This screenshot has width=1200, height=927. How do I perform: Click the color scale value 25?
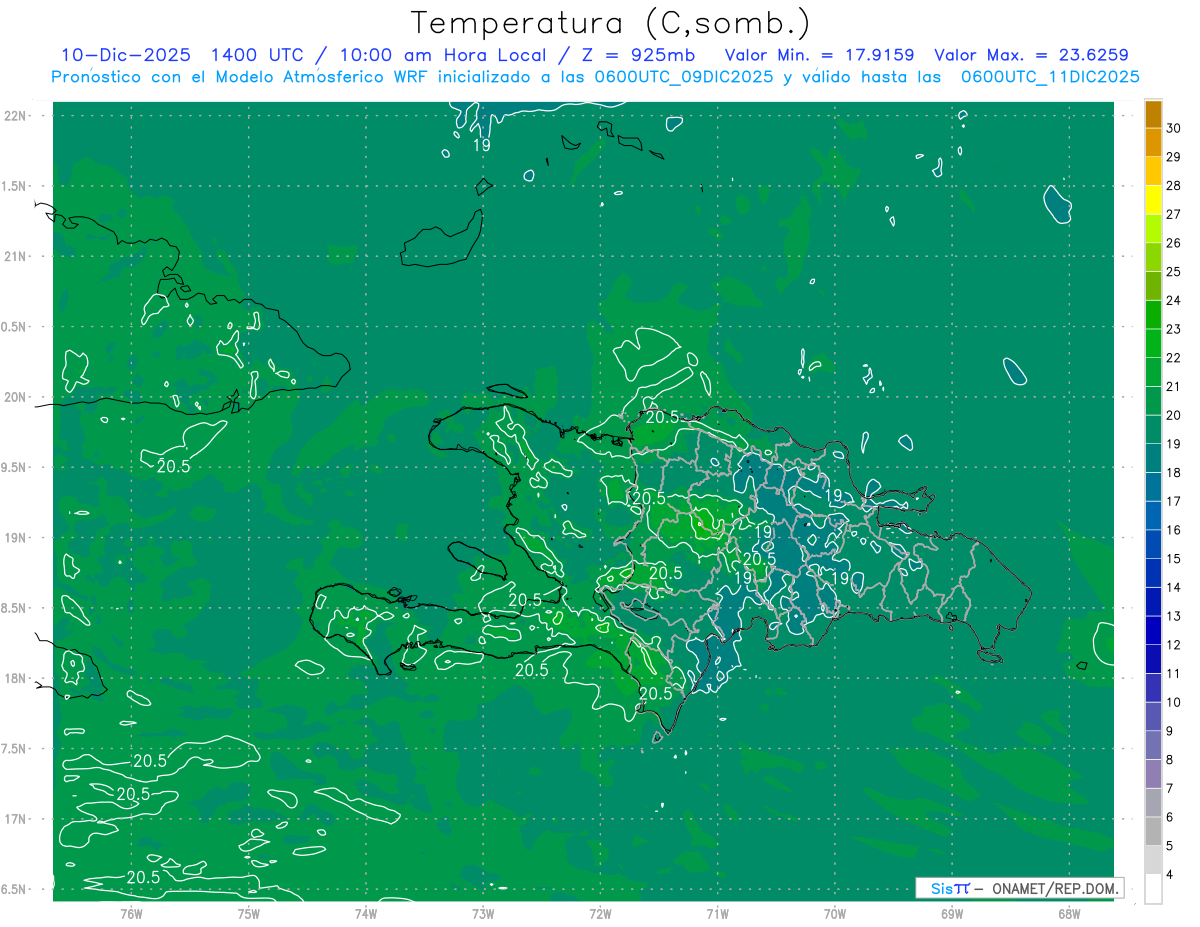(1174, 271)
